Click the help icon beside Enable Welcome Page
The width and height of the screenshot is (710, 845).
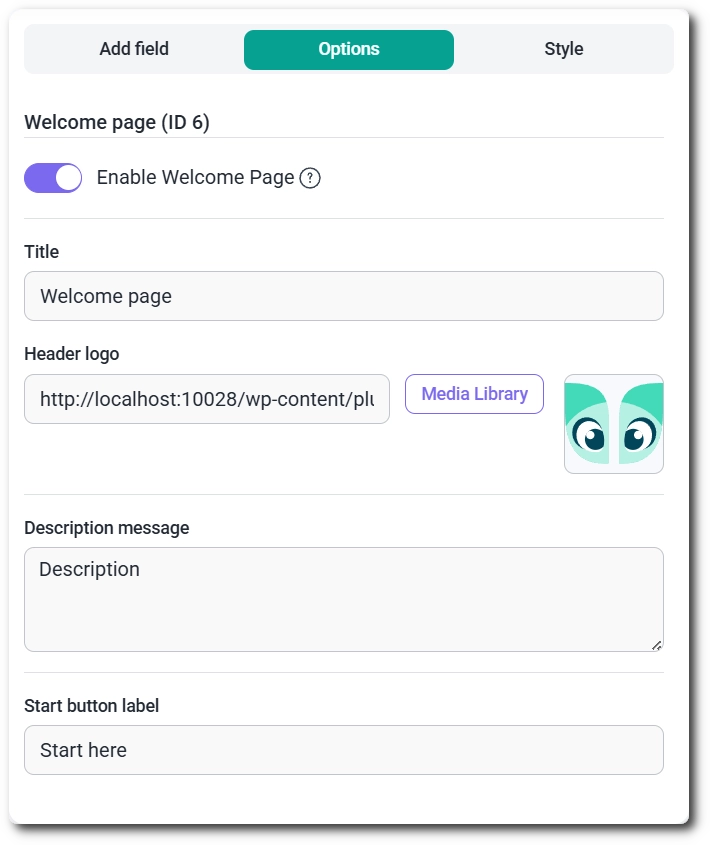click(310, 178)
